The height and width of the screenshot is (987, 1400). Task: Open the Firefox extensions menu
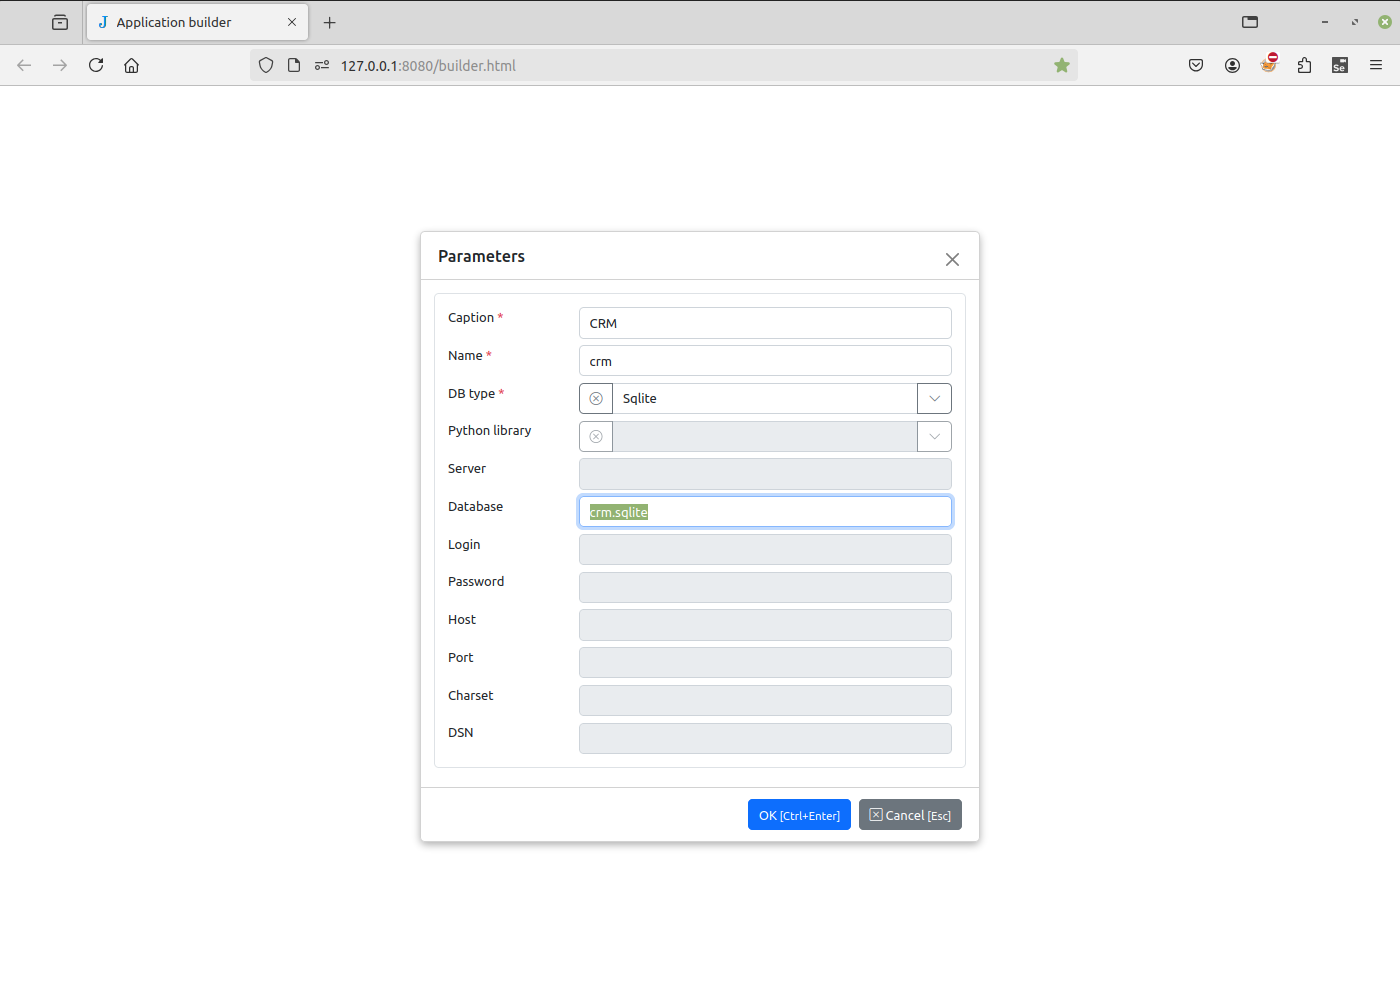pyautogui.click(x=1304, y=66)
